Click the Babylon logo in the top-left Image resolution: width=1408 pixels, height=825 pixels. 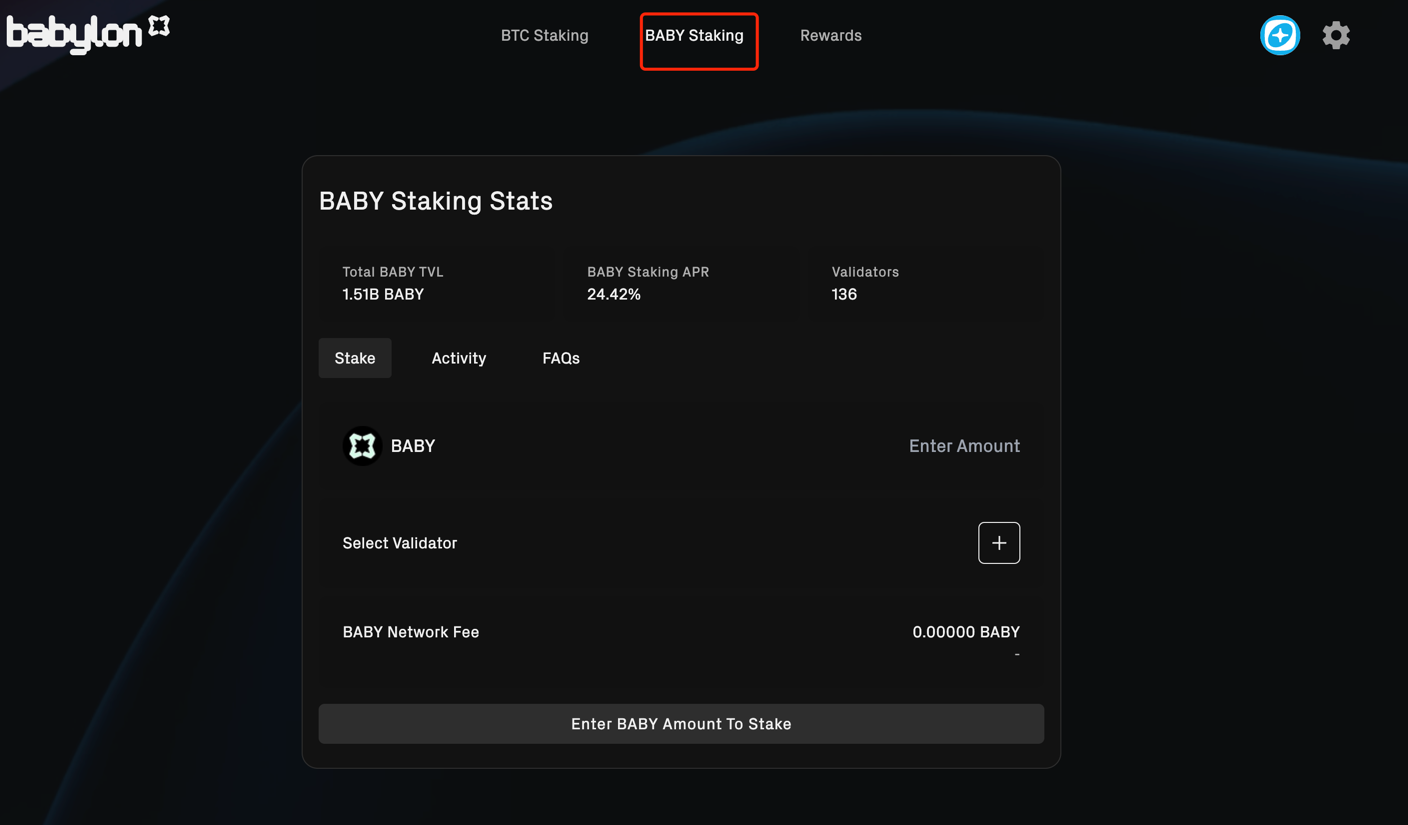pos(75,32)
